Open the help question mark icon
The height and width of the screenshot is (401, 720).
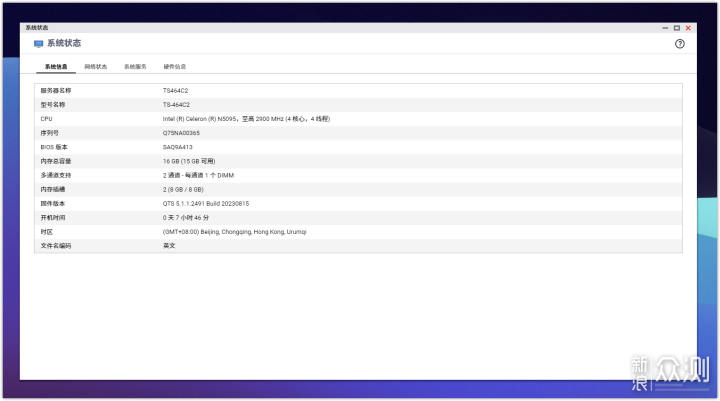pyautogui.click(x=680, y=44)
